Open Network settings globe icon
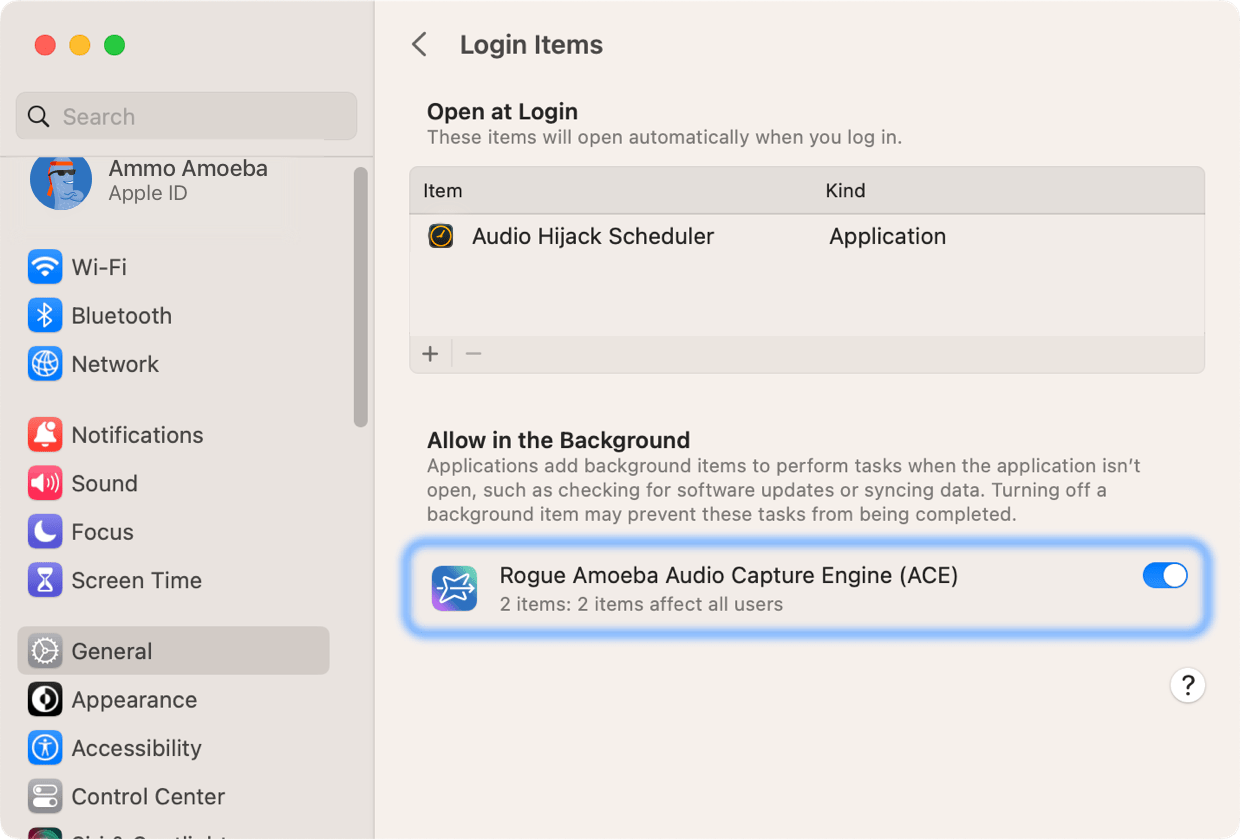1240x840 pixels. pos(44,364)
